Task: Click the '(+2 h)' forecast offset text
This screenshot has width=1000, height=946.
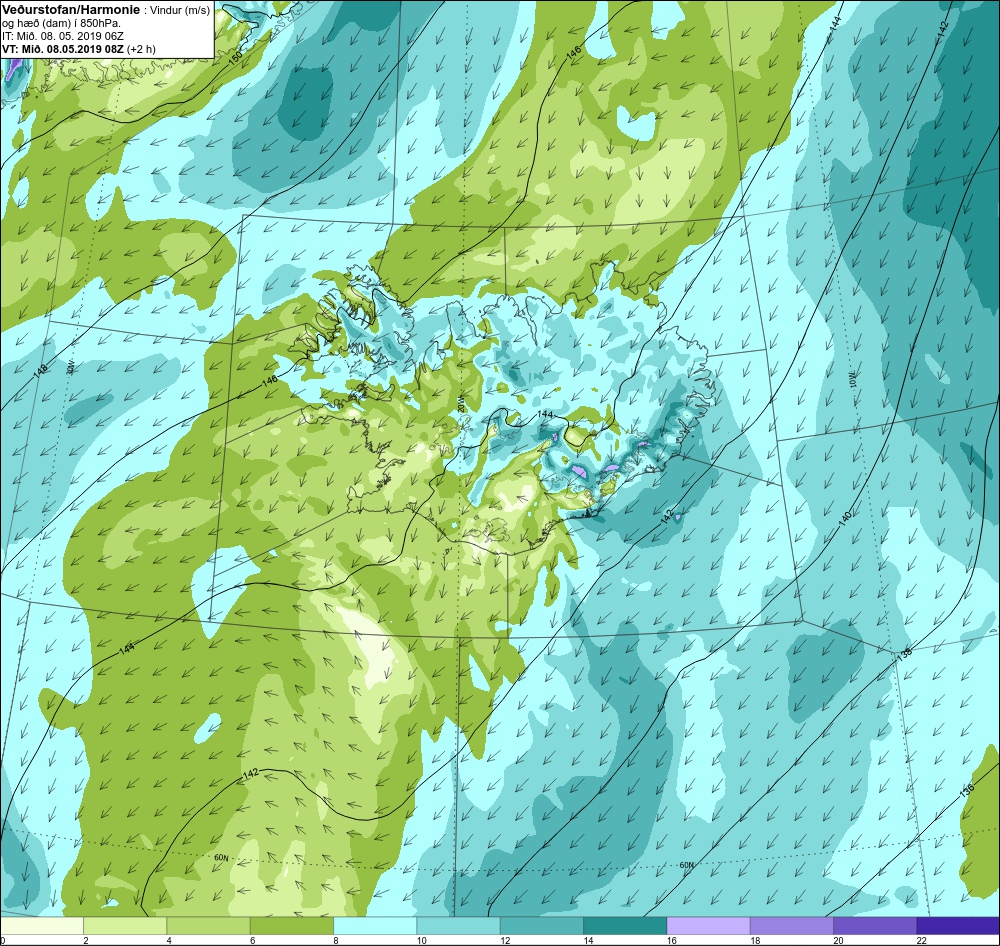Action: [142, 49]
